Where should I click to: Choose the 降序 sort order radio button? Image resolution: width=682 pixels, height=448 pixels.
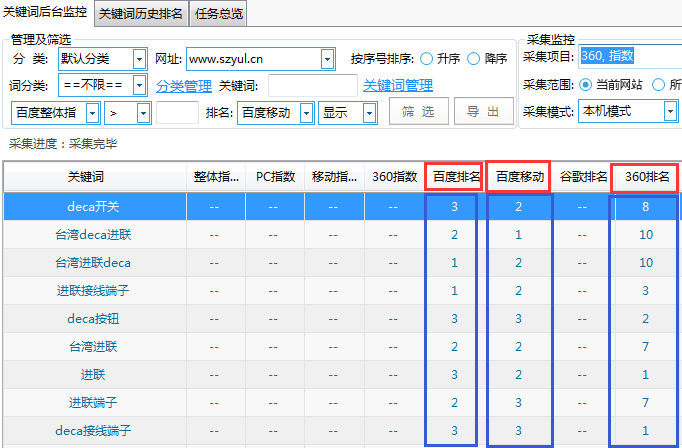pyautogui.click(x=474, y=59)
